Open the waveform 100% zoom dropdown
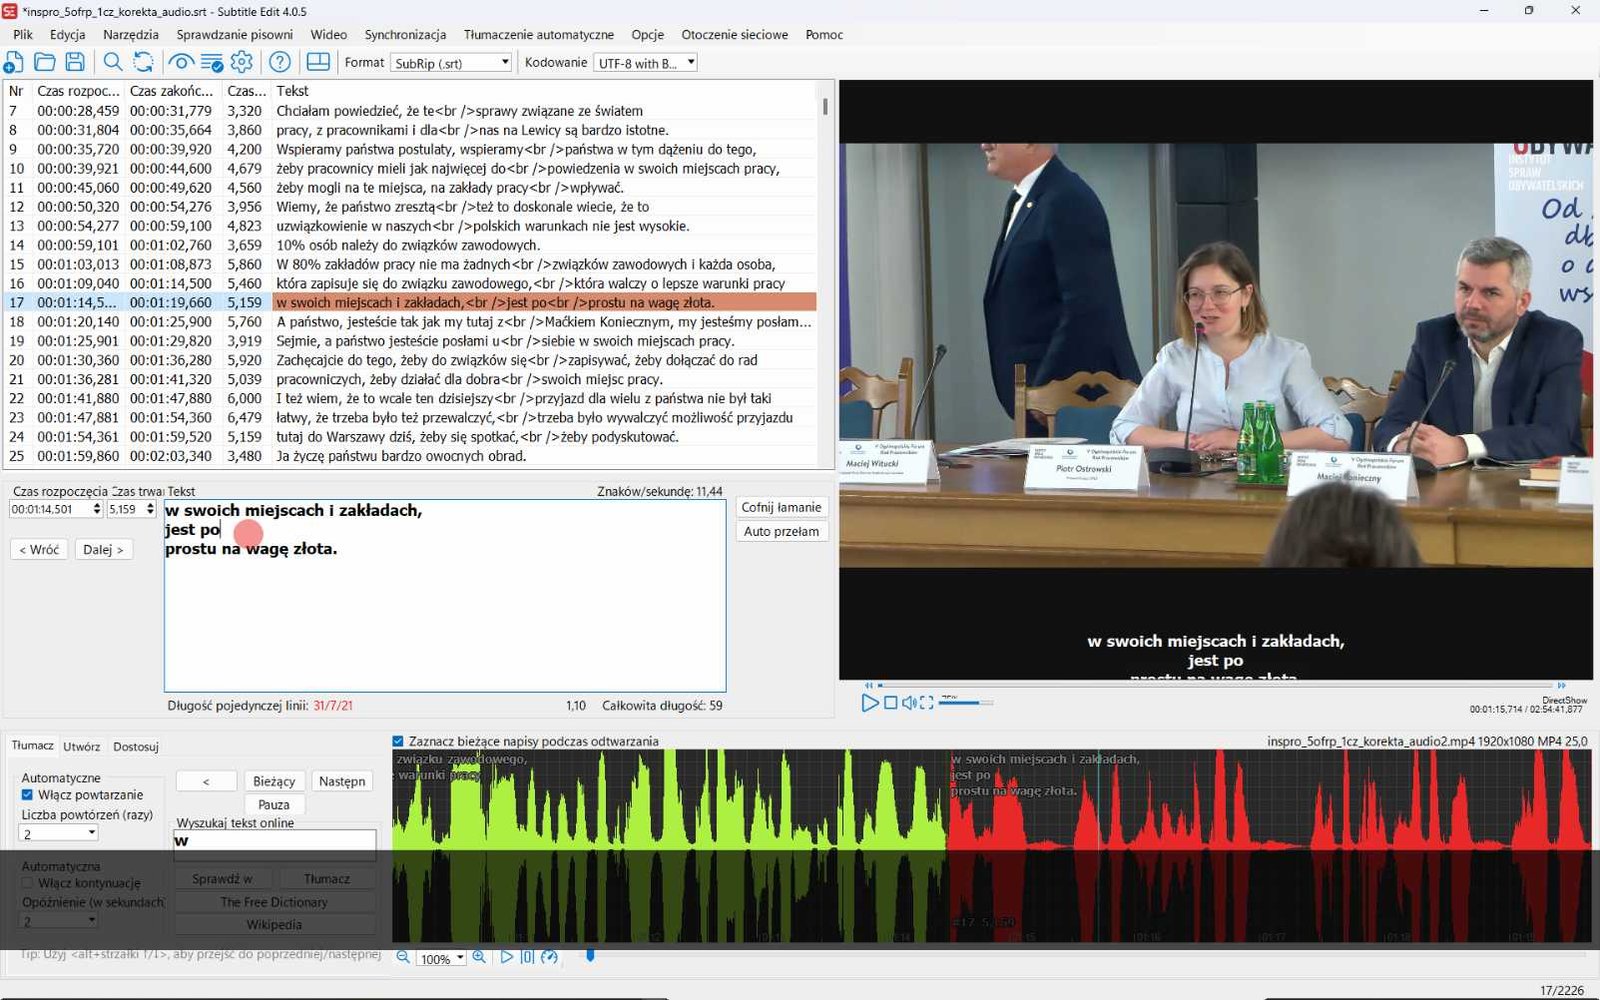This screenshot has height=1000, width=1600. click(x=441, y=958)
